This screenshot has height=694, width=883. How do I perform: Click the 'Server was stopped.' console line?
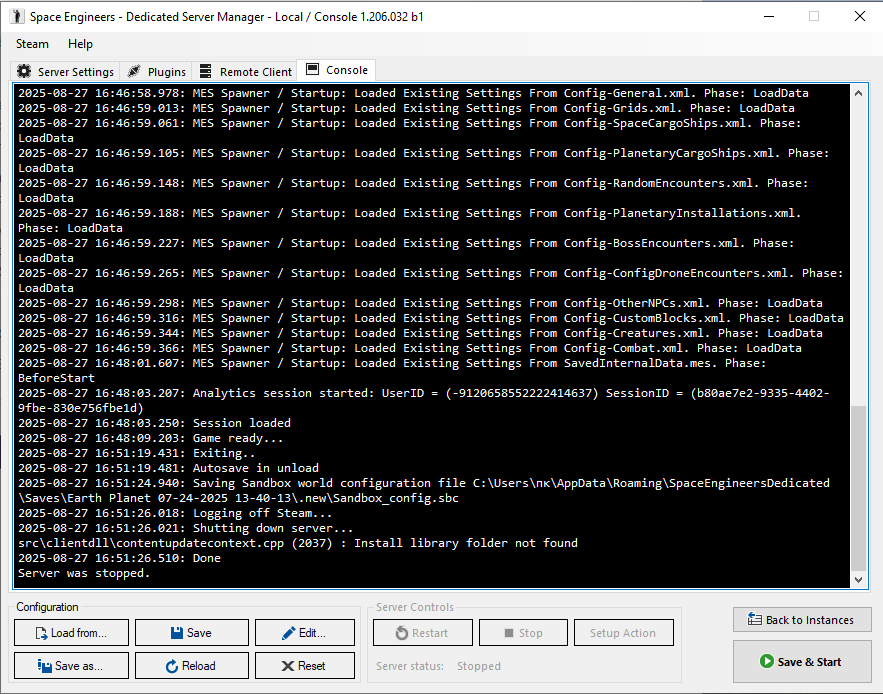[x=84, y=573]
